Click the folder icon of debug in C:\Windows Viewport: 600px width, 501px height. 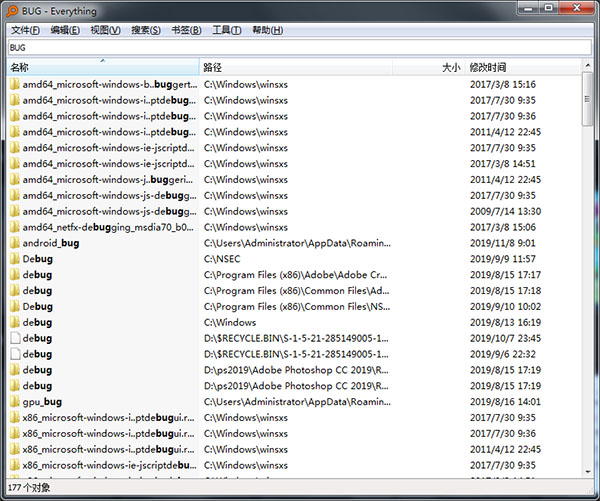14,322
